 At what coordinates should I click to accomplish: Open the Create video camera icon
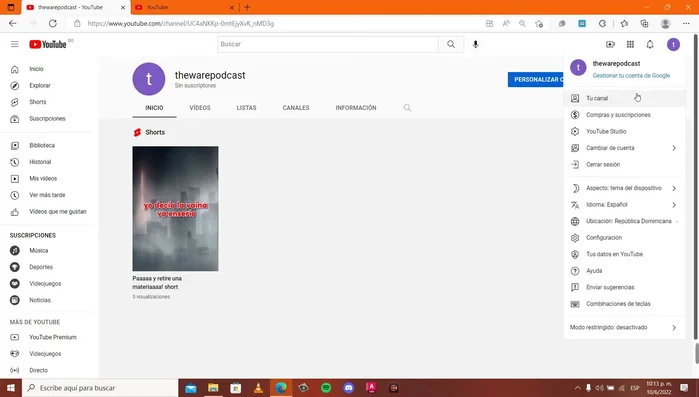coord(610,44)
